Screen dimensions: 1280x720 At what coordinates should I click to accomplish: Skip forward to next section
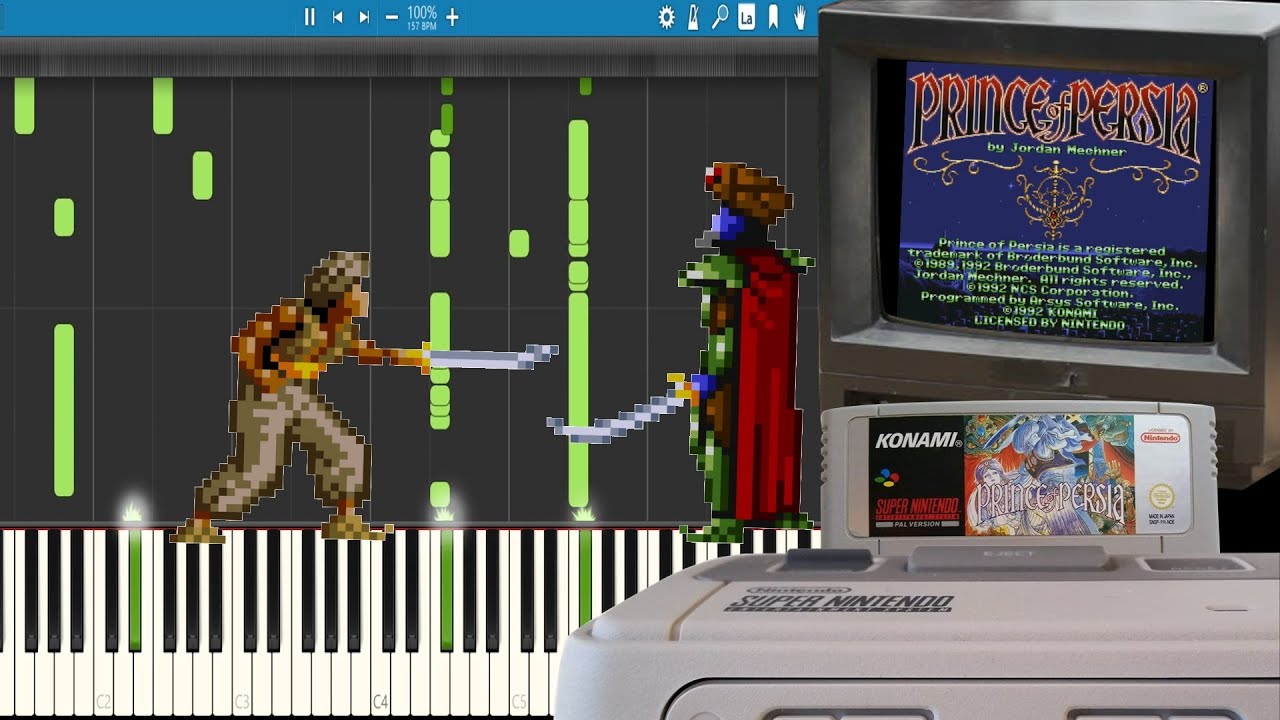pyautogui.click(x=364, y=17)
